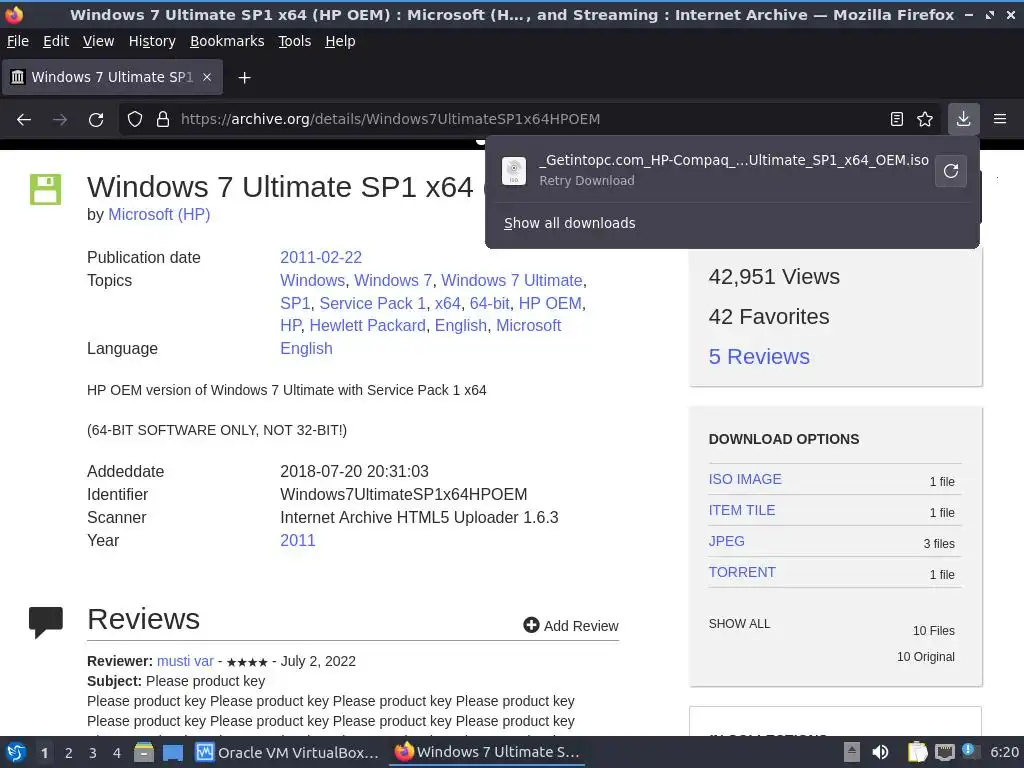1024x768 pixels.
Task: Click the taskbar clock showing 6:20
Action: pos(1004,752)
